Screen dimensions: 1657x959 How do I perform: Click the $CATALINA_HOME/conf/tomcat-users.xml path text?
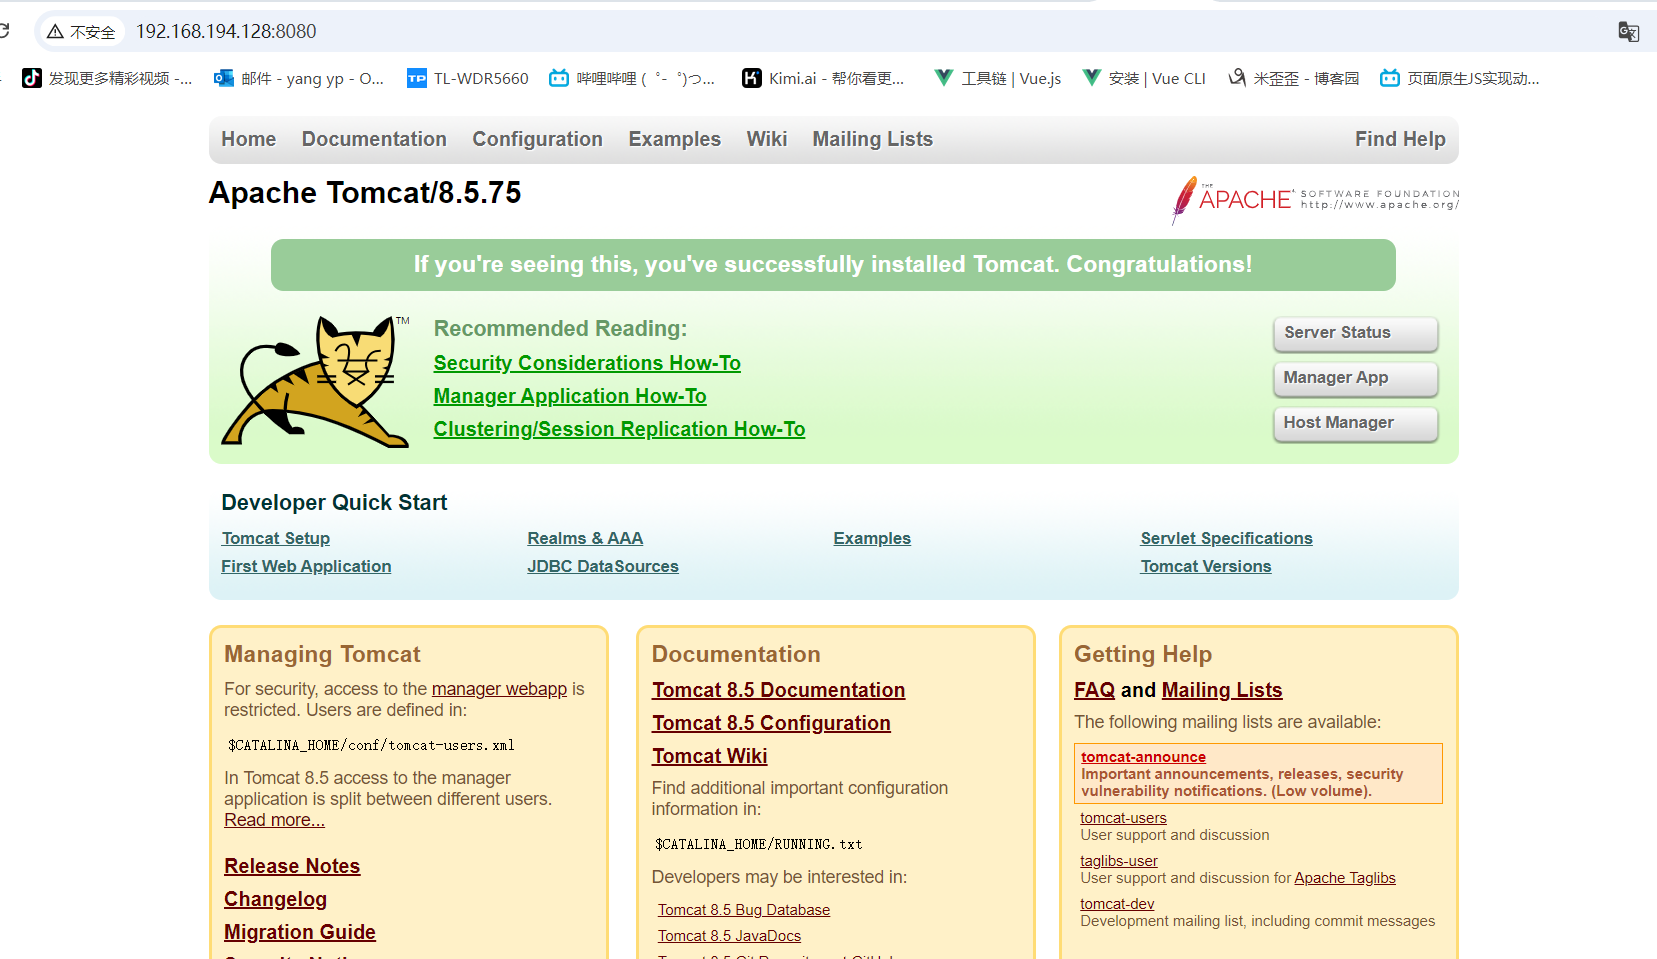pyautogui.click(x=371, y=745)
